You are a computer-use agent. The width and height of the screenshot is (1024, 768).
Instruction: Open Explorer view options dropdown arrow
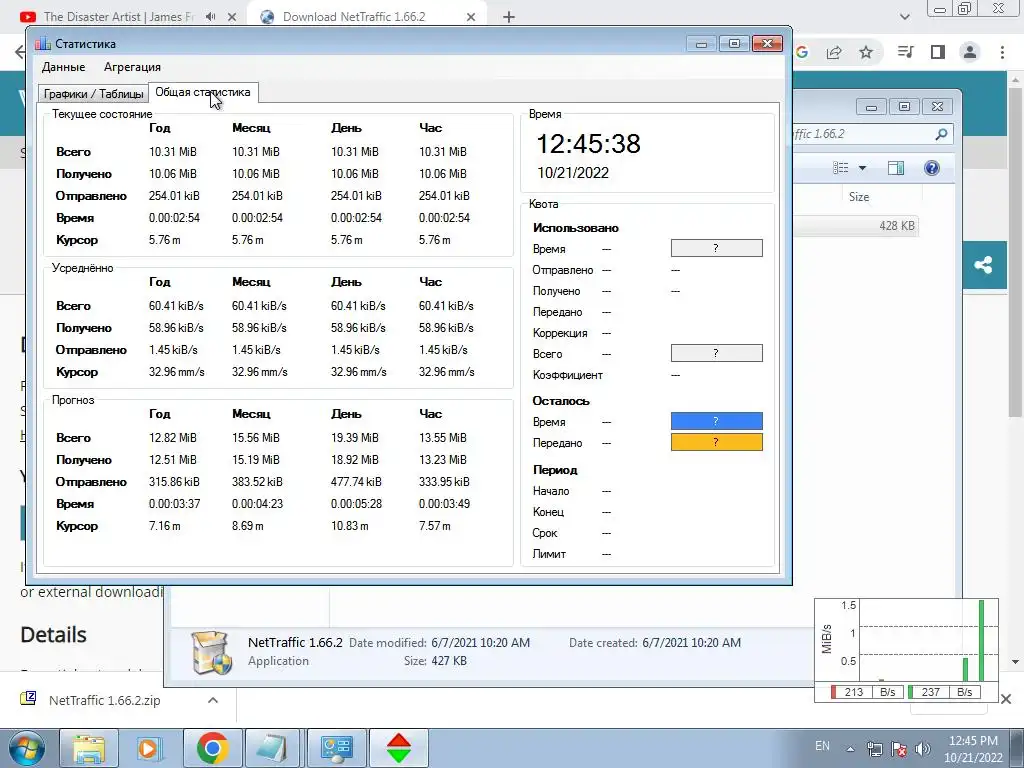(x=862, y=168)
